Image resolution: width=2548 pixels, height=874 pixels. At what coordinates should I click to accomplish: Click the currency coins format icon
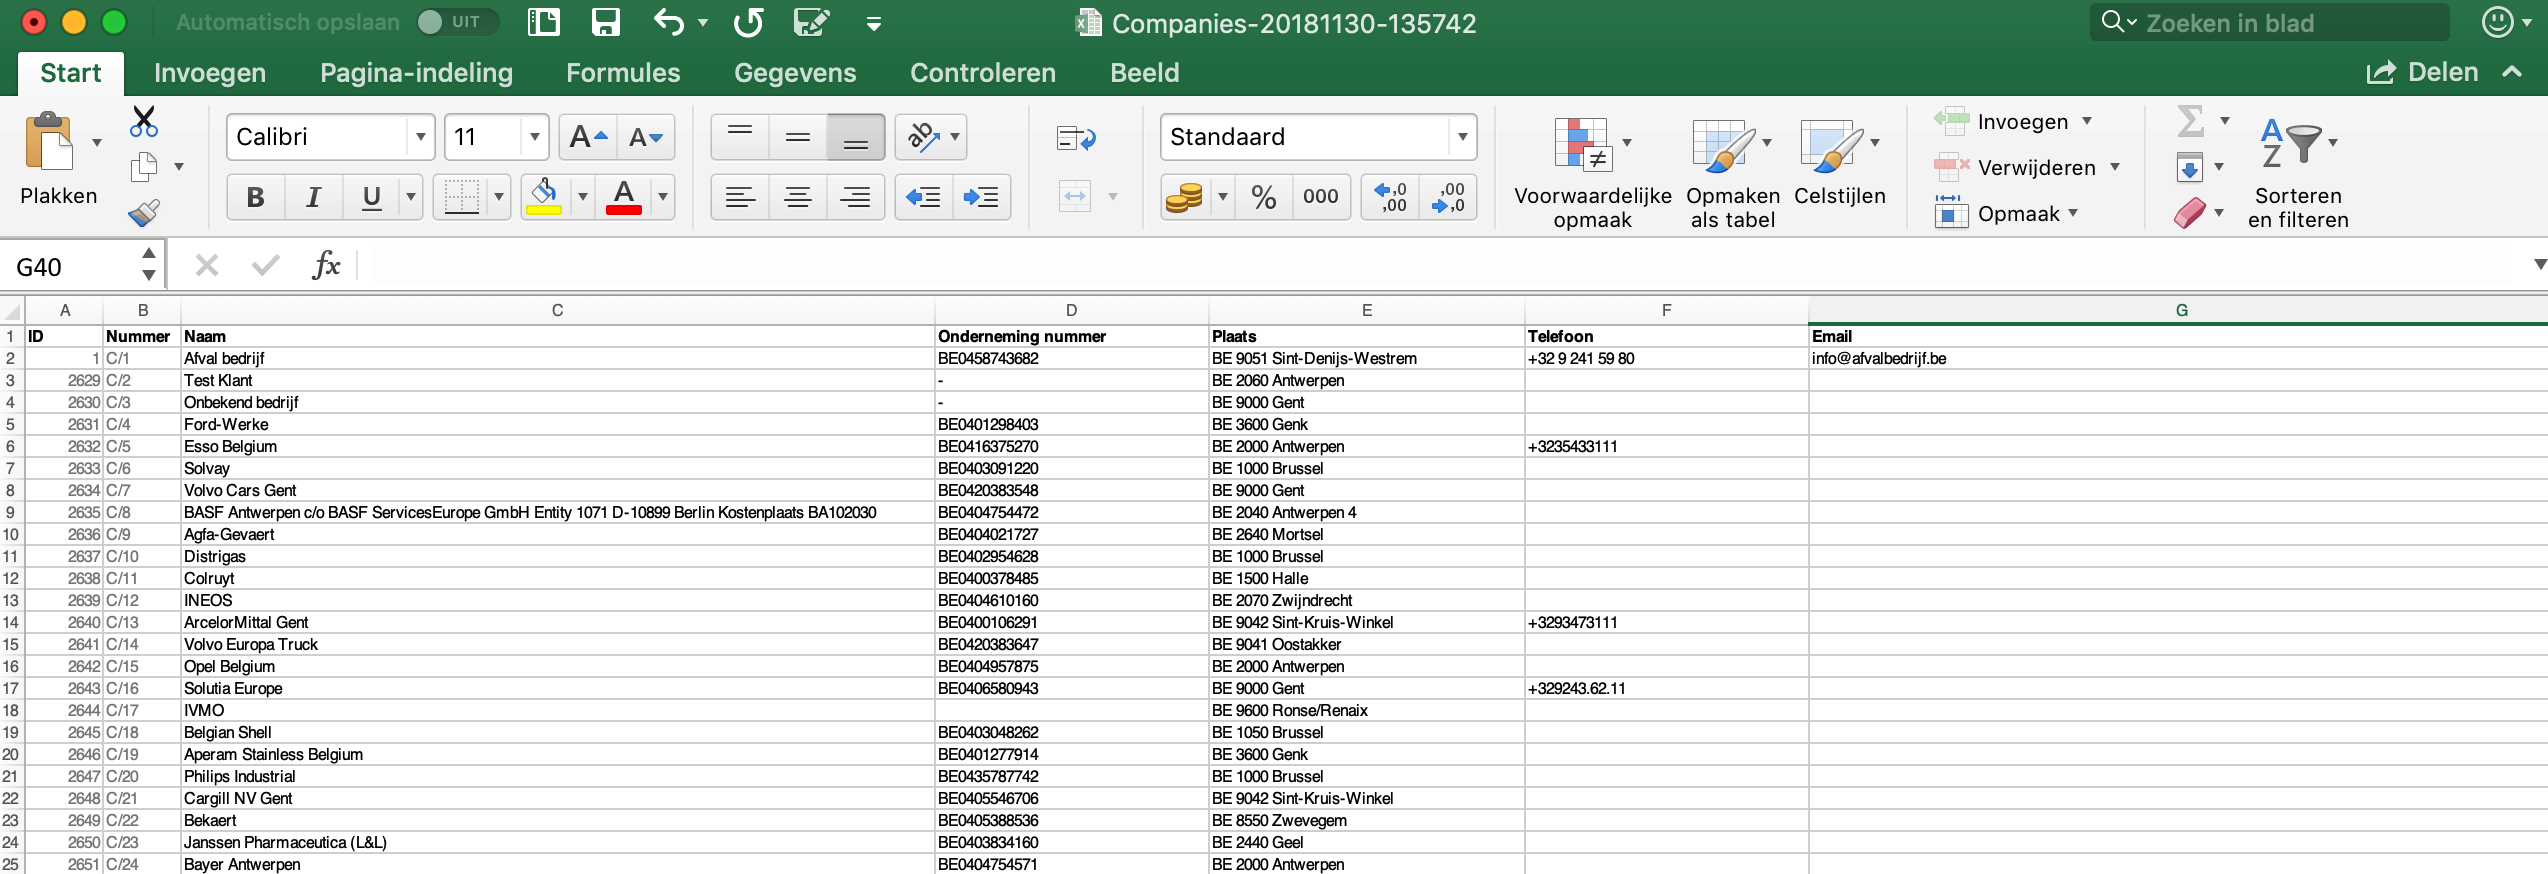[x=1185, y=197]
